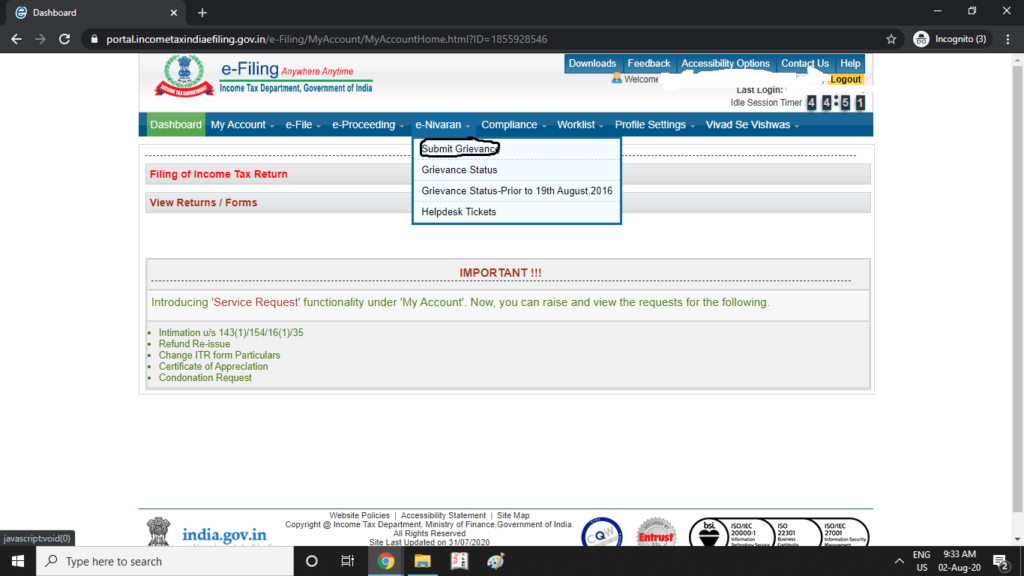1024x576 pixels.
Task: Click the Windows search box
Action: (165, 561)
